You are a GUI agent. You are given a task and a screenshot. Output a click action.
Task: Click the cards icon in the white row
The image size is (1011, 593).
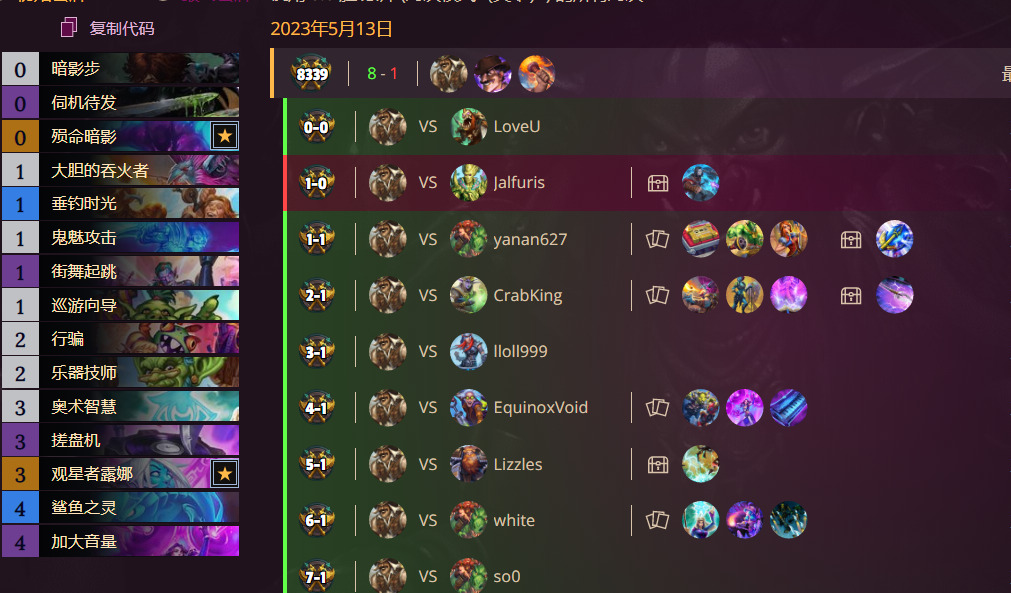click(657, 520)
